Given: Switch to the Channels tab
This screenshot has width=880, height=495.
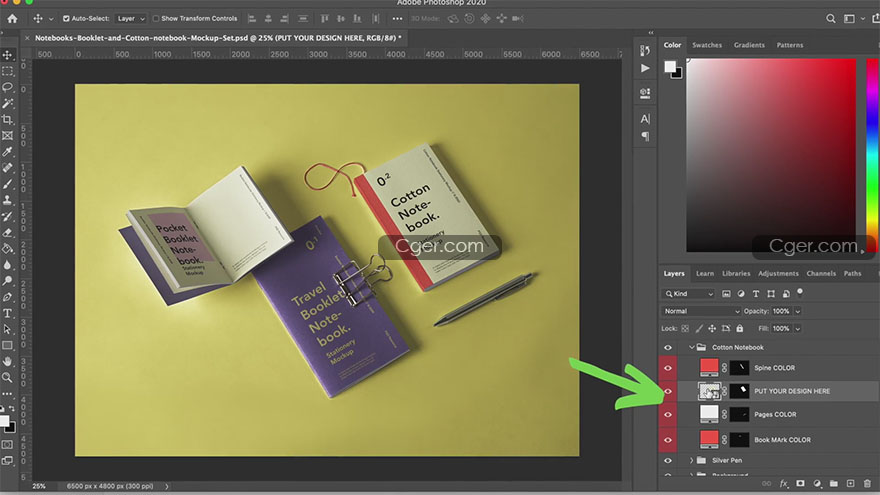Looking at the screenshot, I should [821, 273].
